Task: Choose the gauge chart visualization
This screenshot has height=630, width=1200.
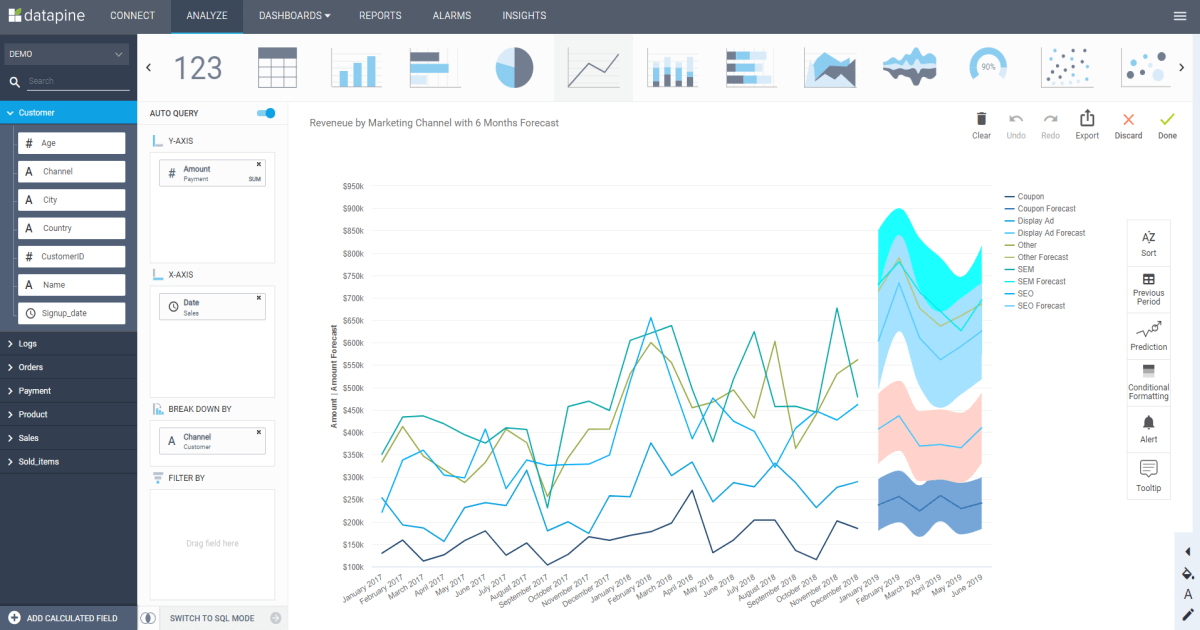Action: point(988,67)
